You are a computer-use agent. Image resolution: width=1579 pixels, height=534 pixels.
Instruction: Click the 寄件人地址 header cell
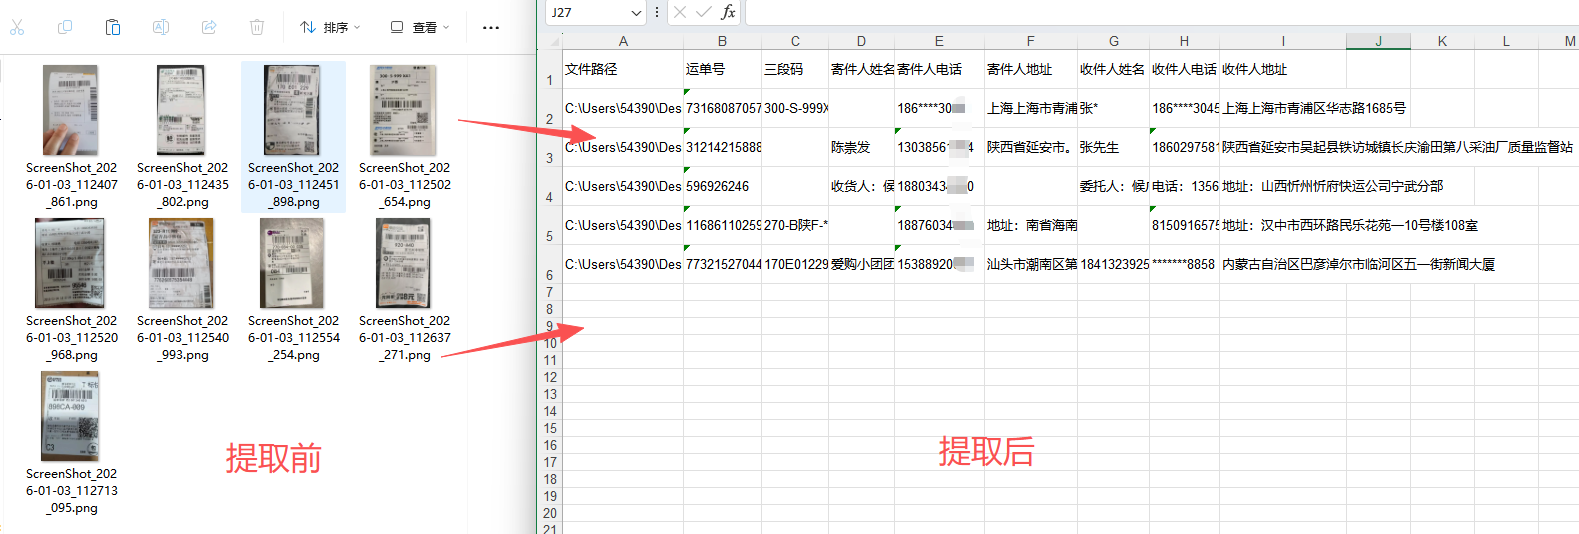(1031, 69)
